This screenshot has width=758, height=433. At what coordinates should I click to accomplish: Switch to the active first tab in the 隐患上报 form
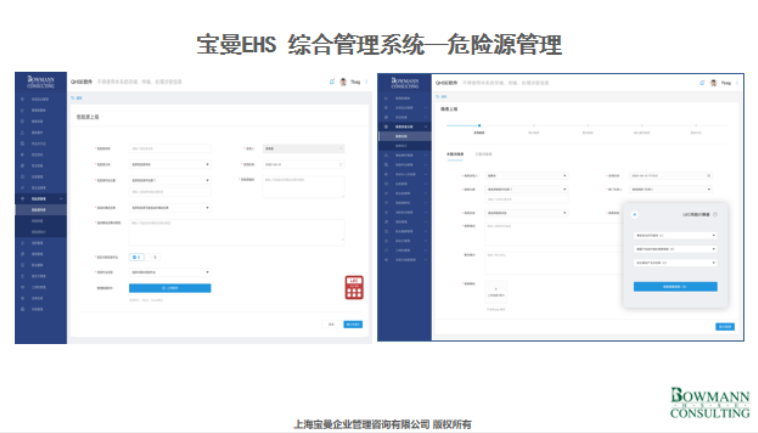tap(455, 155)
